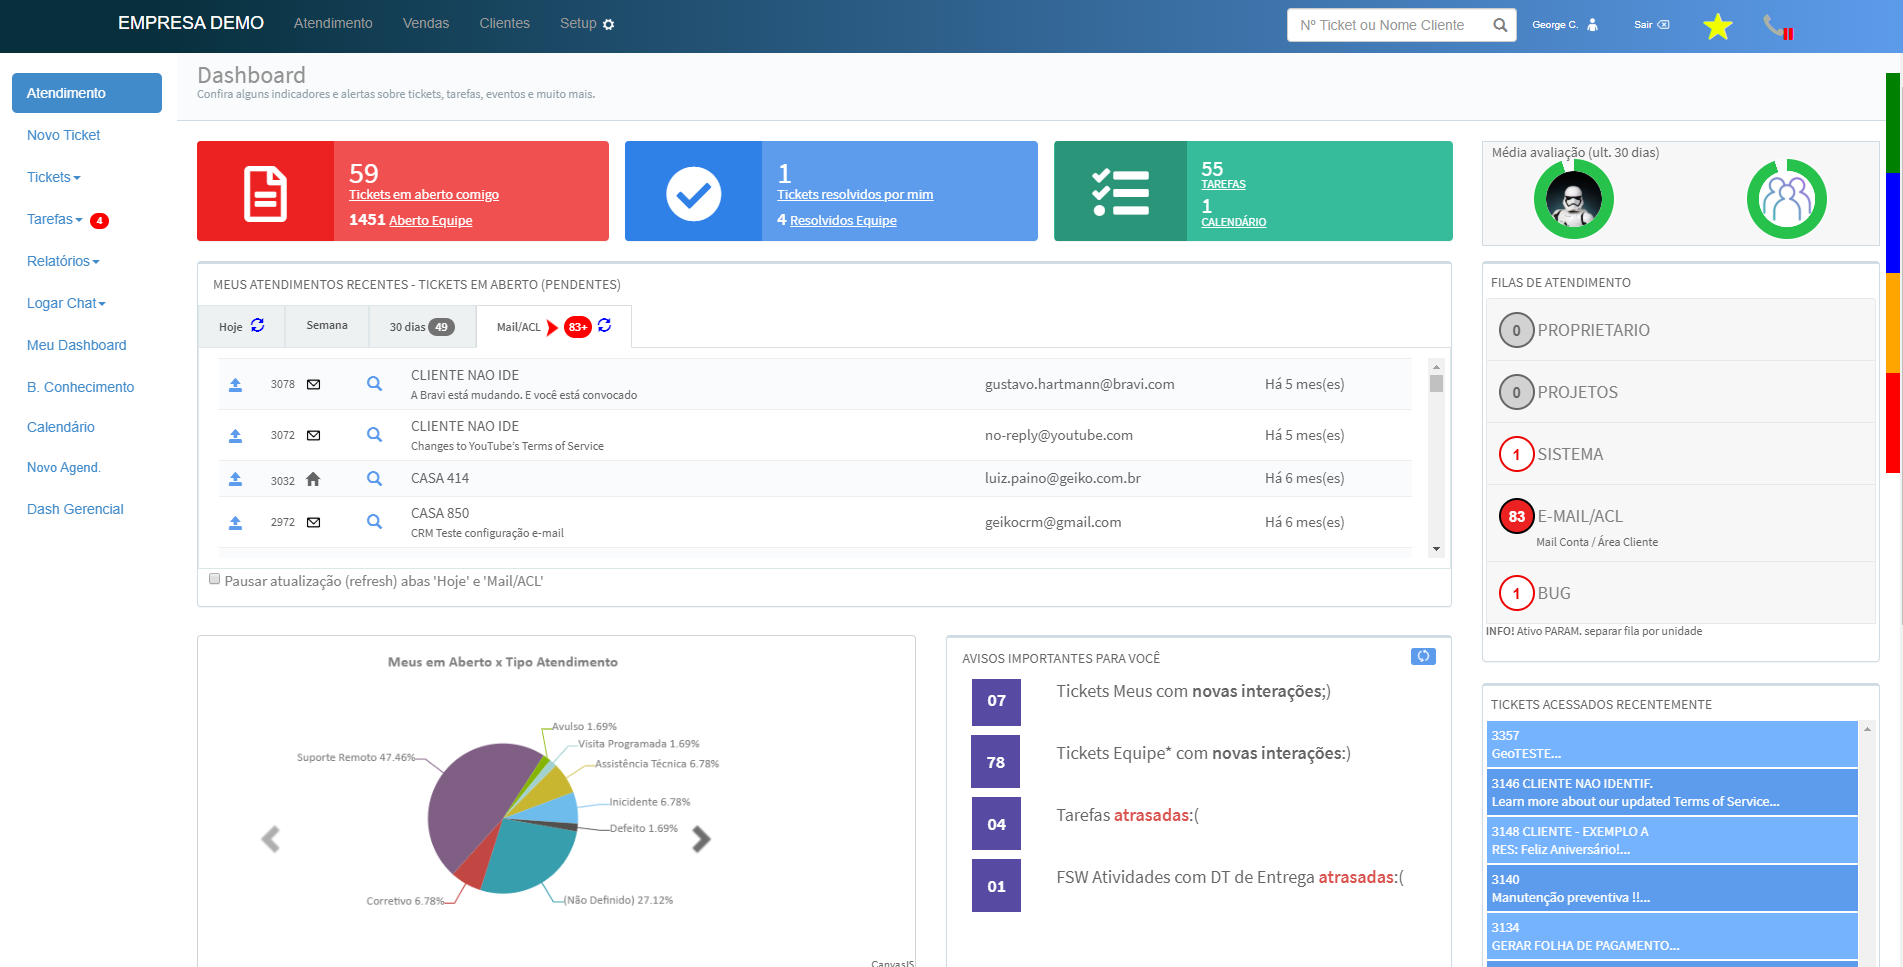Click the refresh icon on Mail/ACL tab
This screenshot has height=967, width=1903.
[x=605, y=325]
